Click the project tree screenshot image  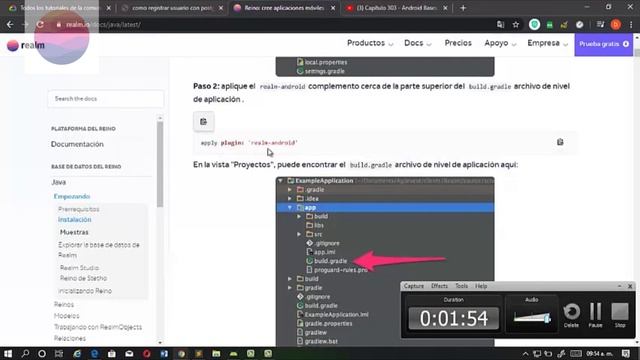pyautogui.click(x=385, y=262)
